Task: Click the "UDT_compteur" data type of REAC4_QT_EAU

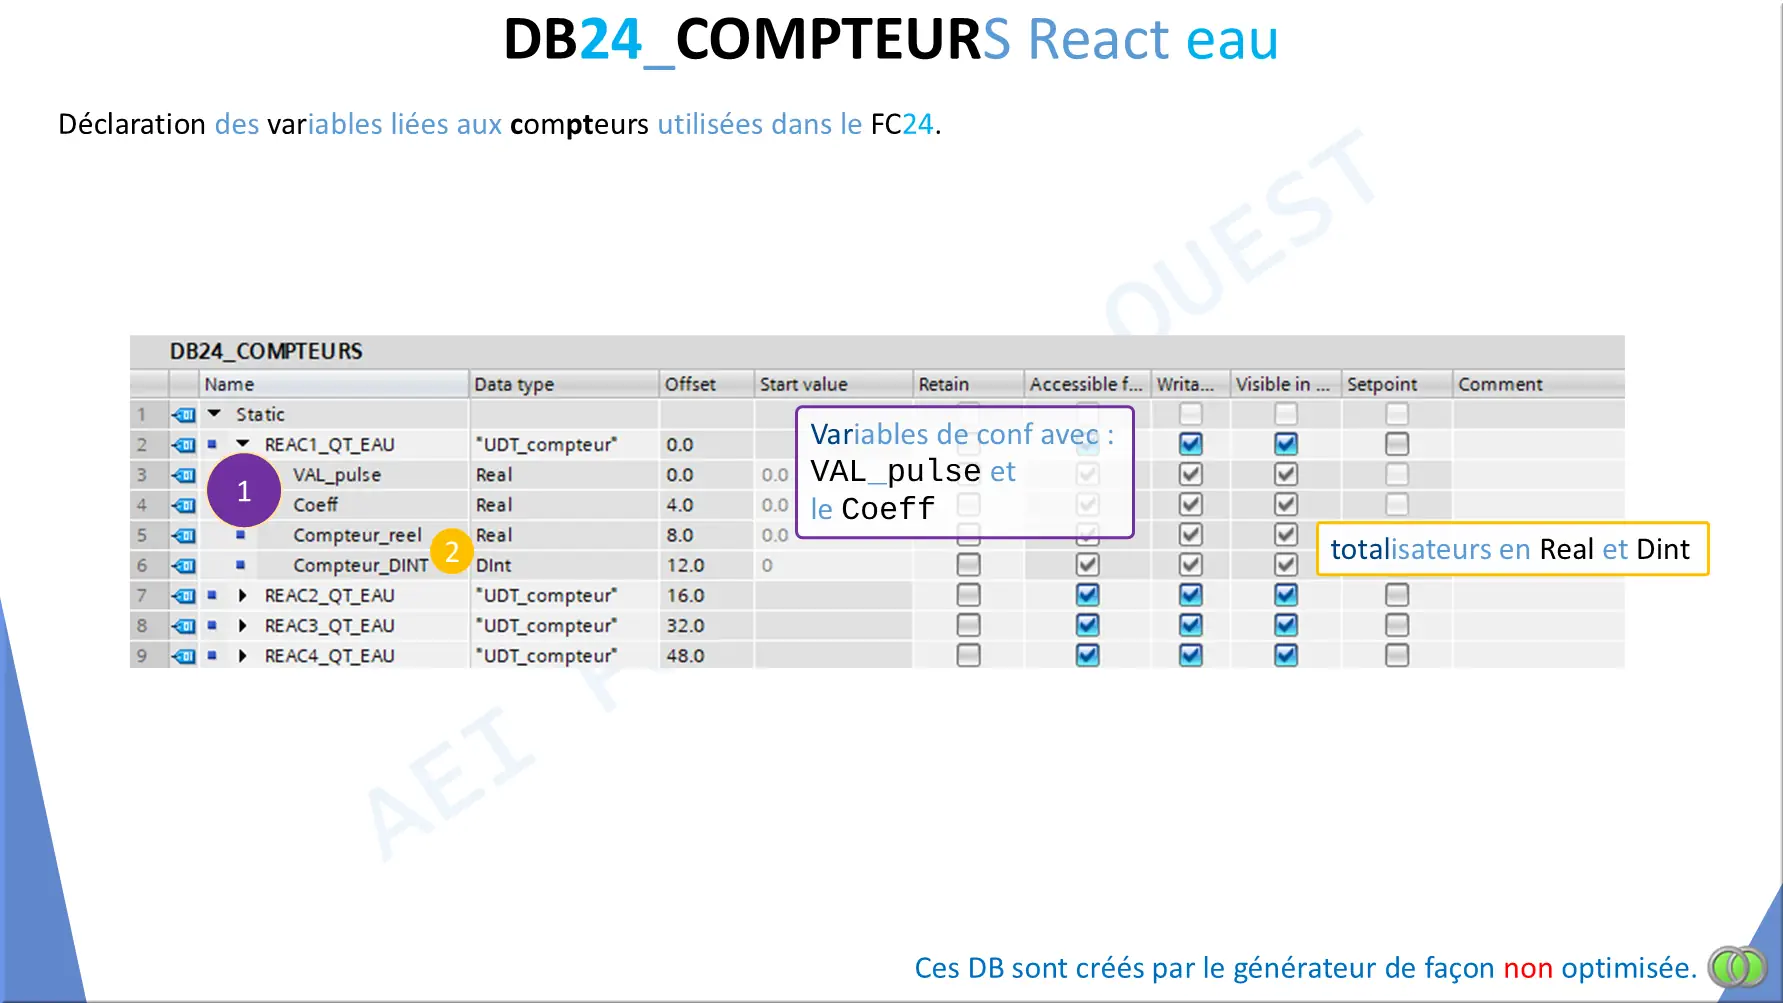Action: (546, 656)
